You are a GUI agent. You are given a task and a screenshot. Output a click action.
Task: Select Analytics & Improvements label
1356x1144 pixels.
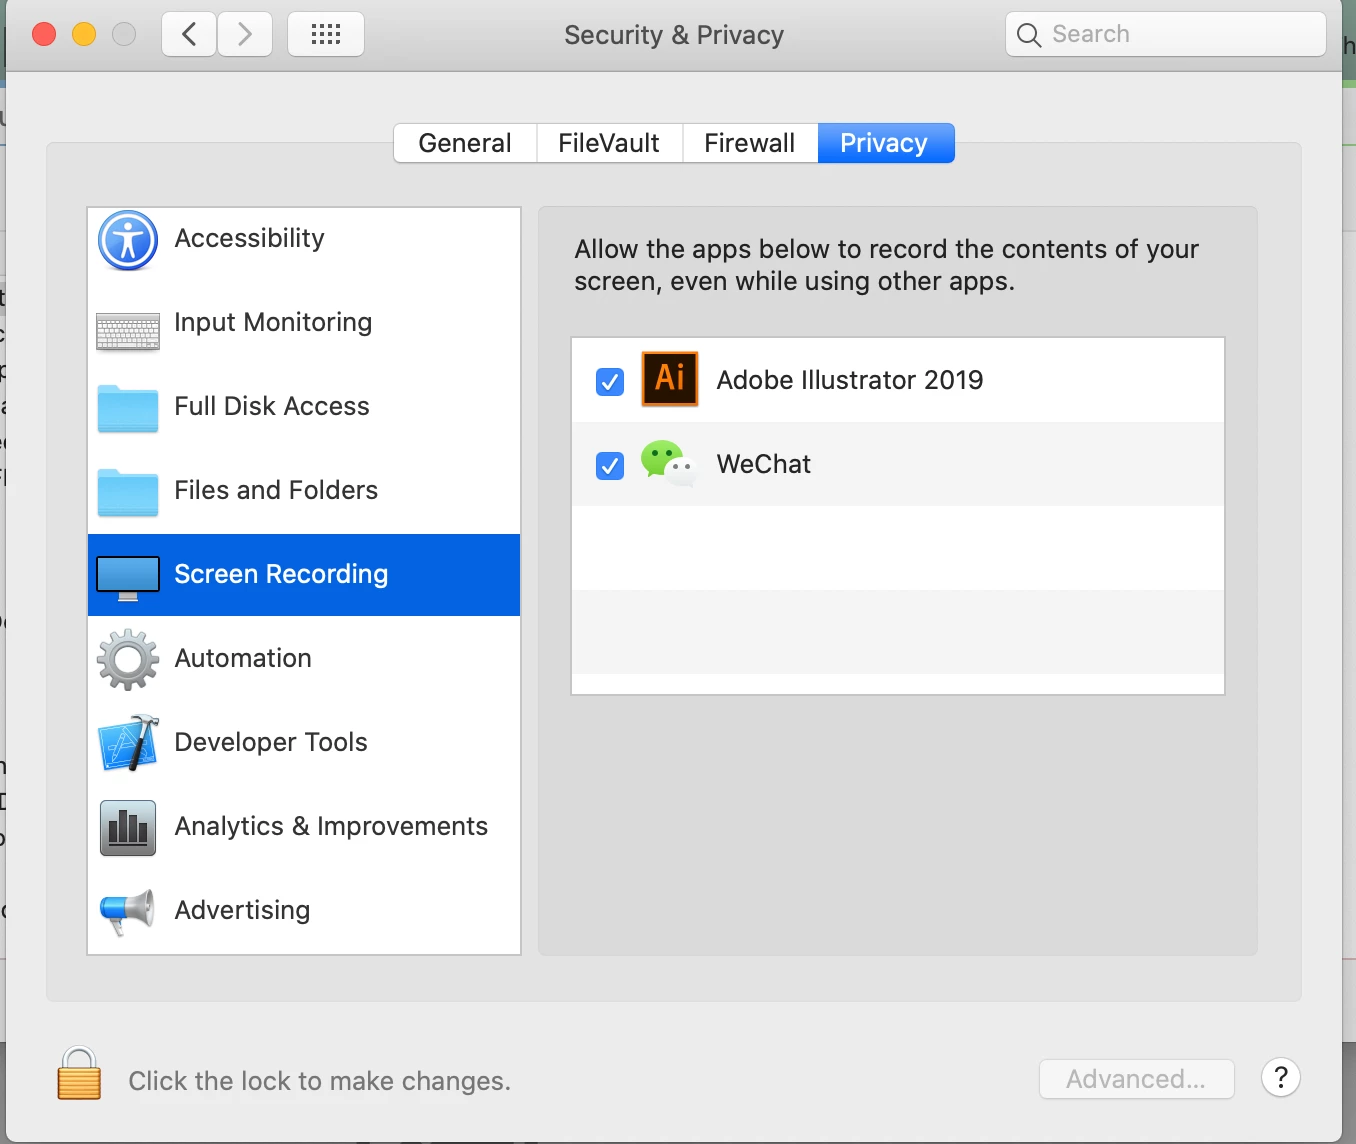tap(331, 826)
